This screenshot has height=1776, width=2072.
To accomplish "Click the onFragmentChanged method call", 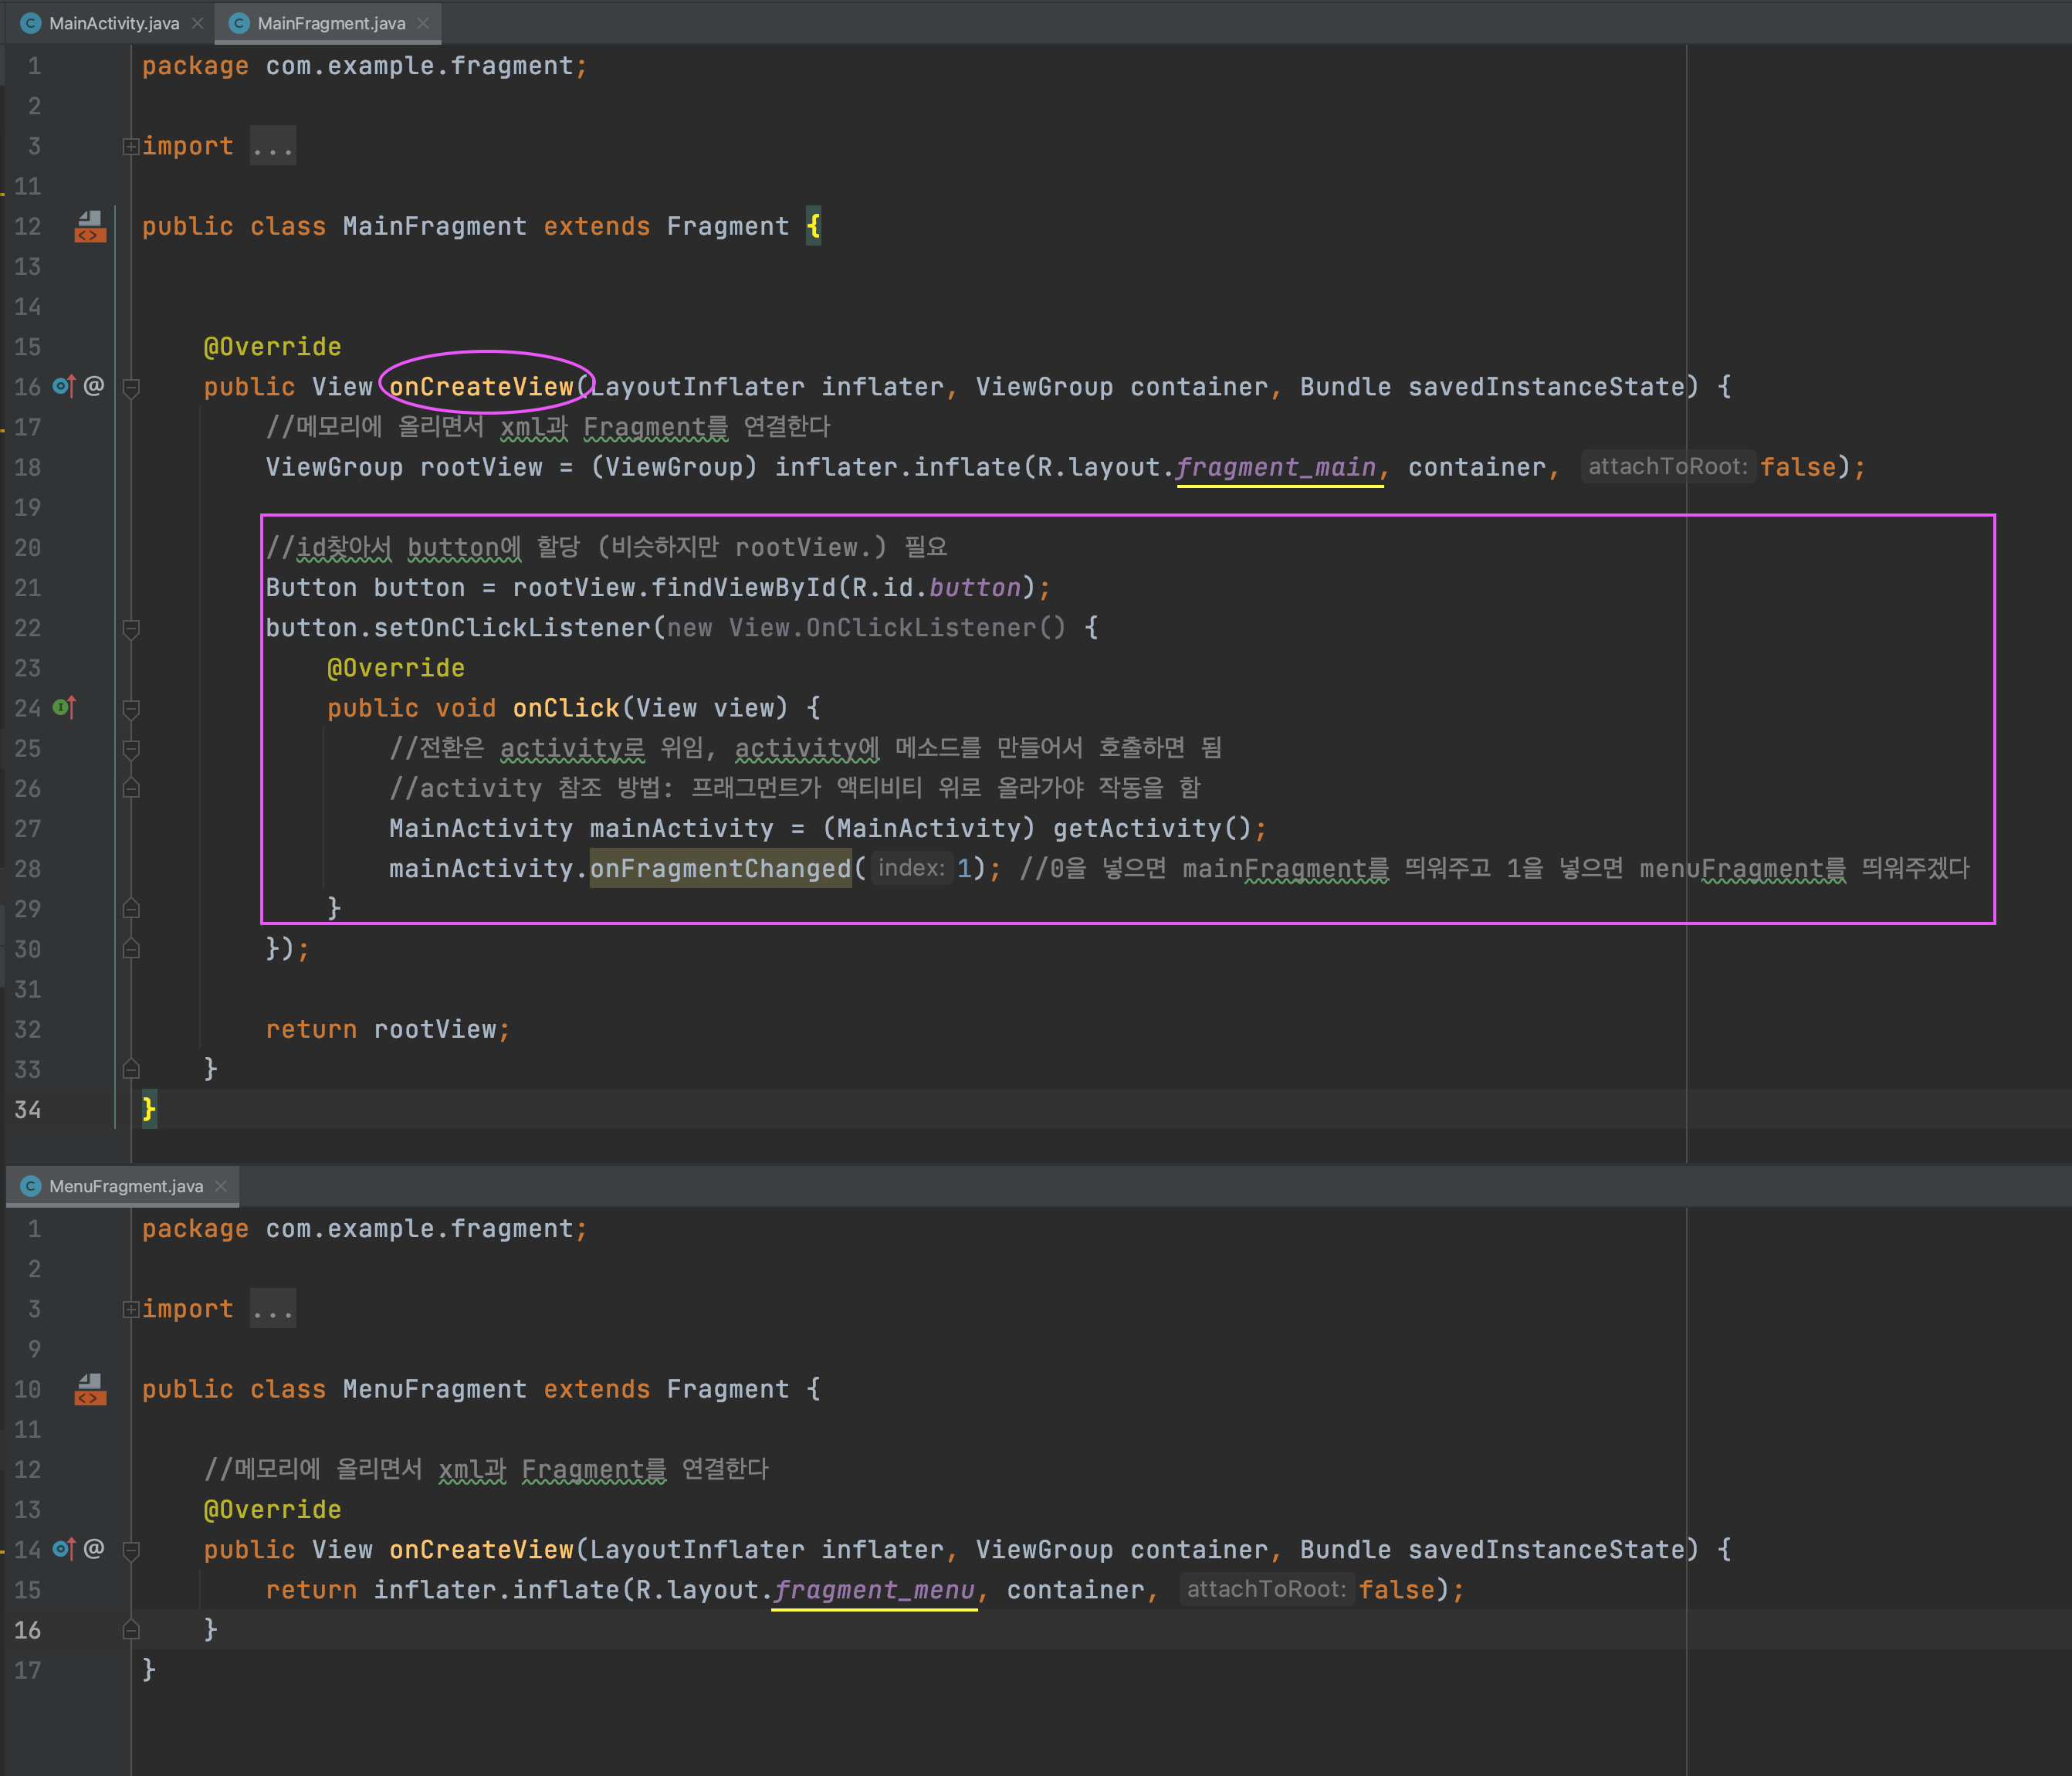I will (719, 869).
